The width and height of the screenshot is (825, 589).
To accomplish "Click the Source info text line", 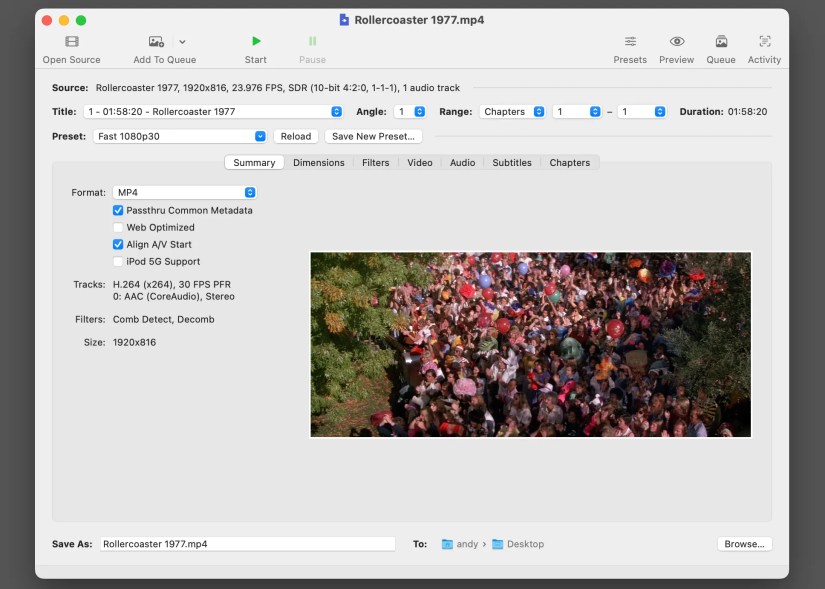I will pyautogui.click(x=278, y=88).
